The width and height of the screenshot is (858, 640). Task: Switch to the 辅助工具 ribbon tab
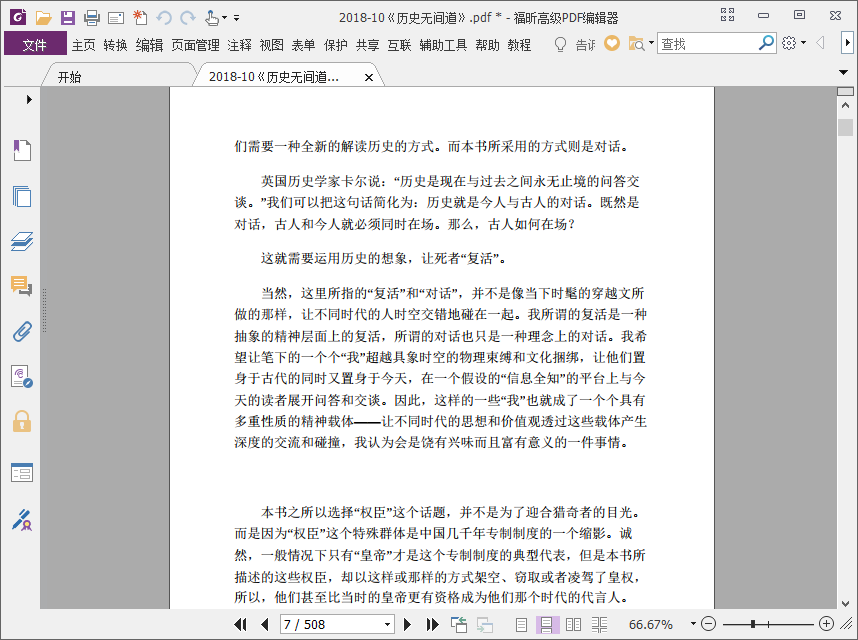(443, 45)
